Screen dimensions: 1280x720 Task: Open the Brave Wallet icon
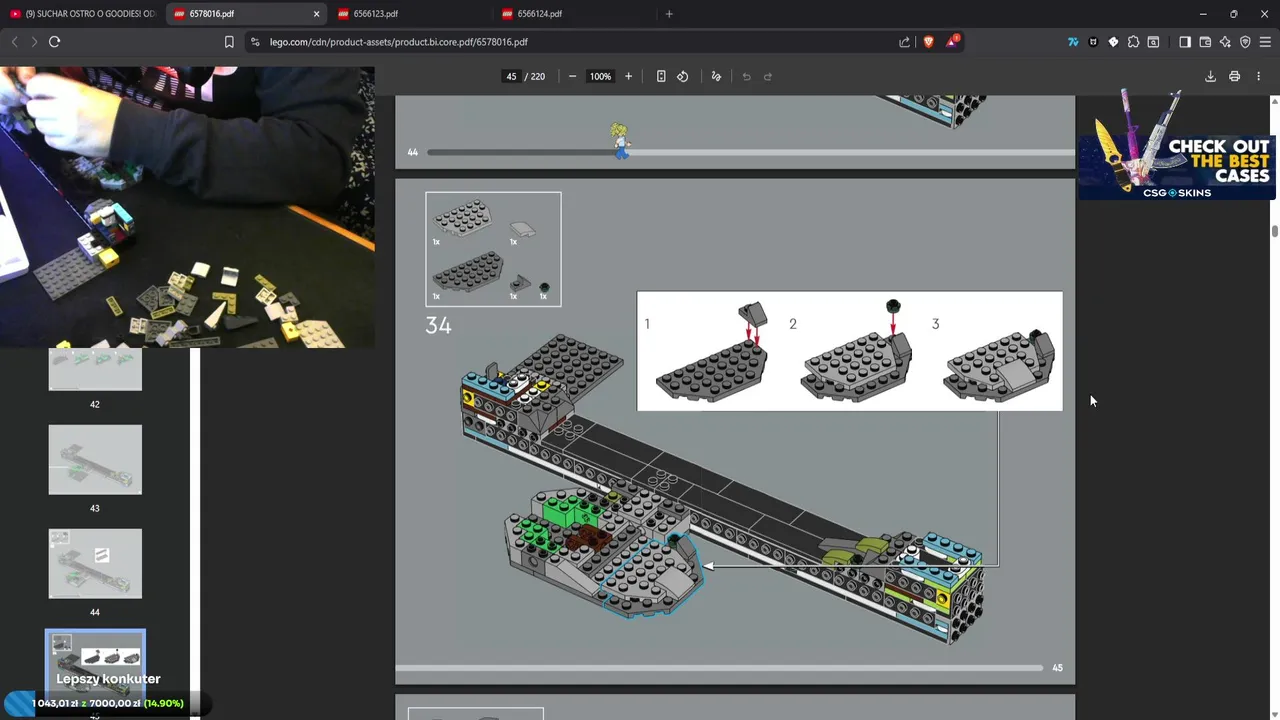click(1205, 42)
